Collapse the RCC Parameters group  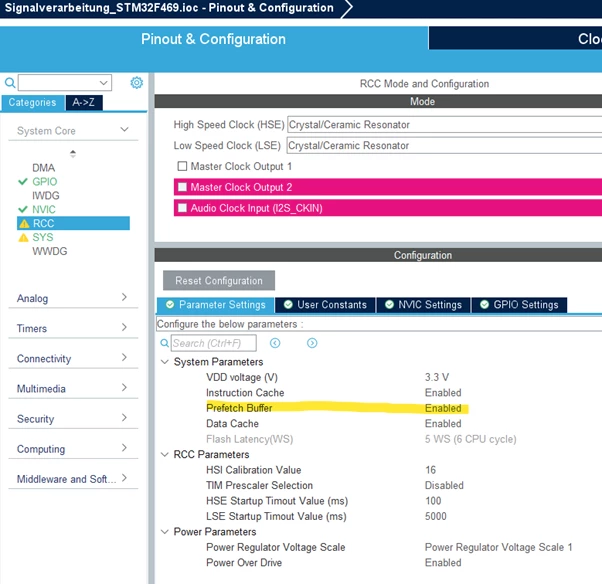(165, 454)
